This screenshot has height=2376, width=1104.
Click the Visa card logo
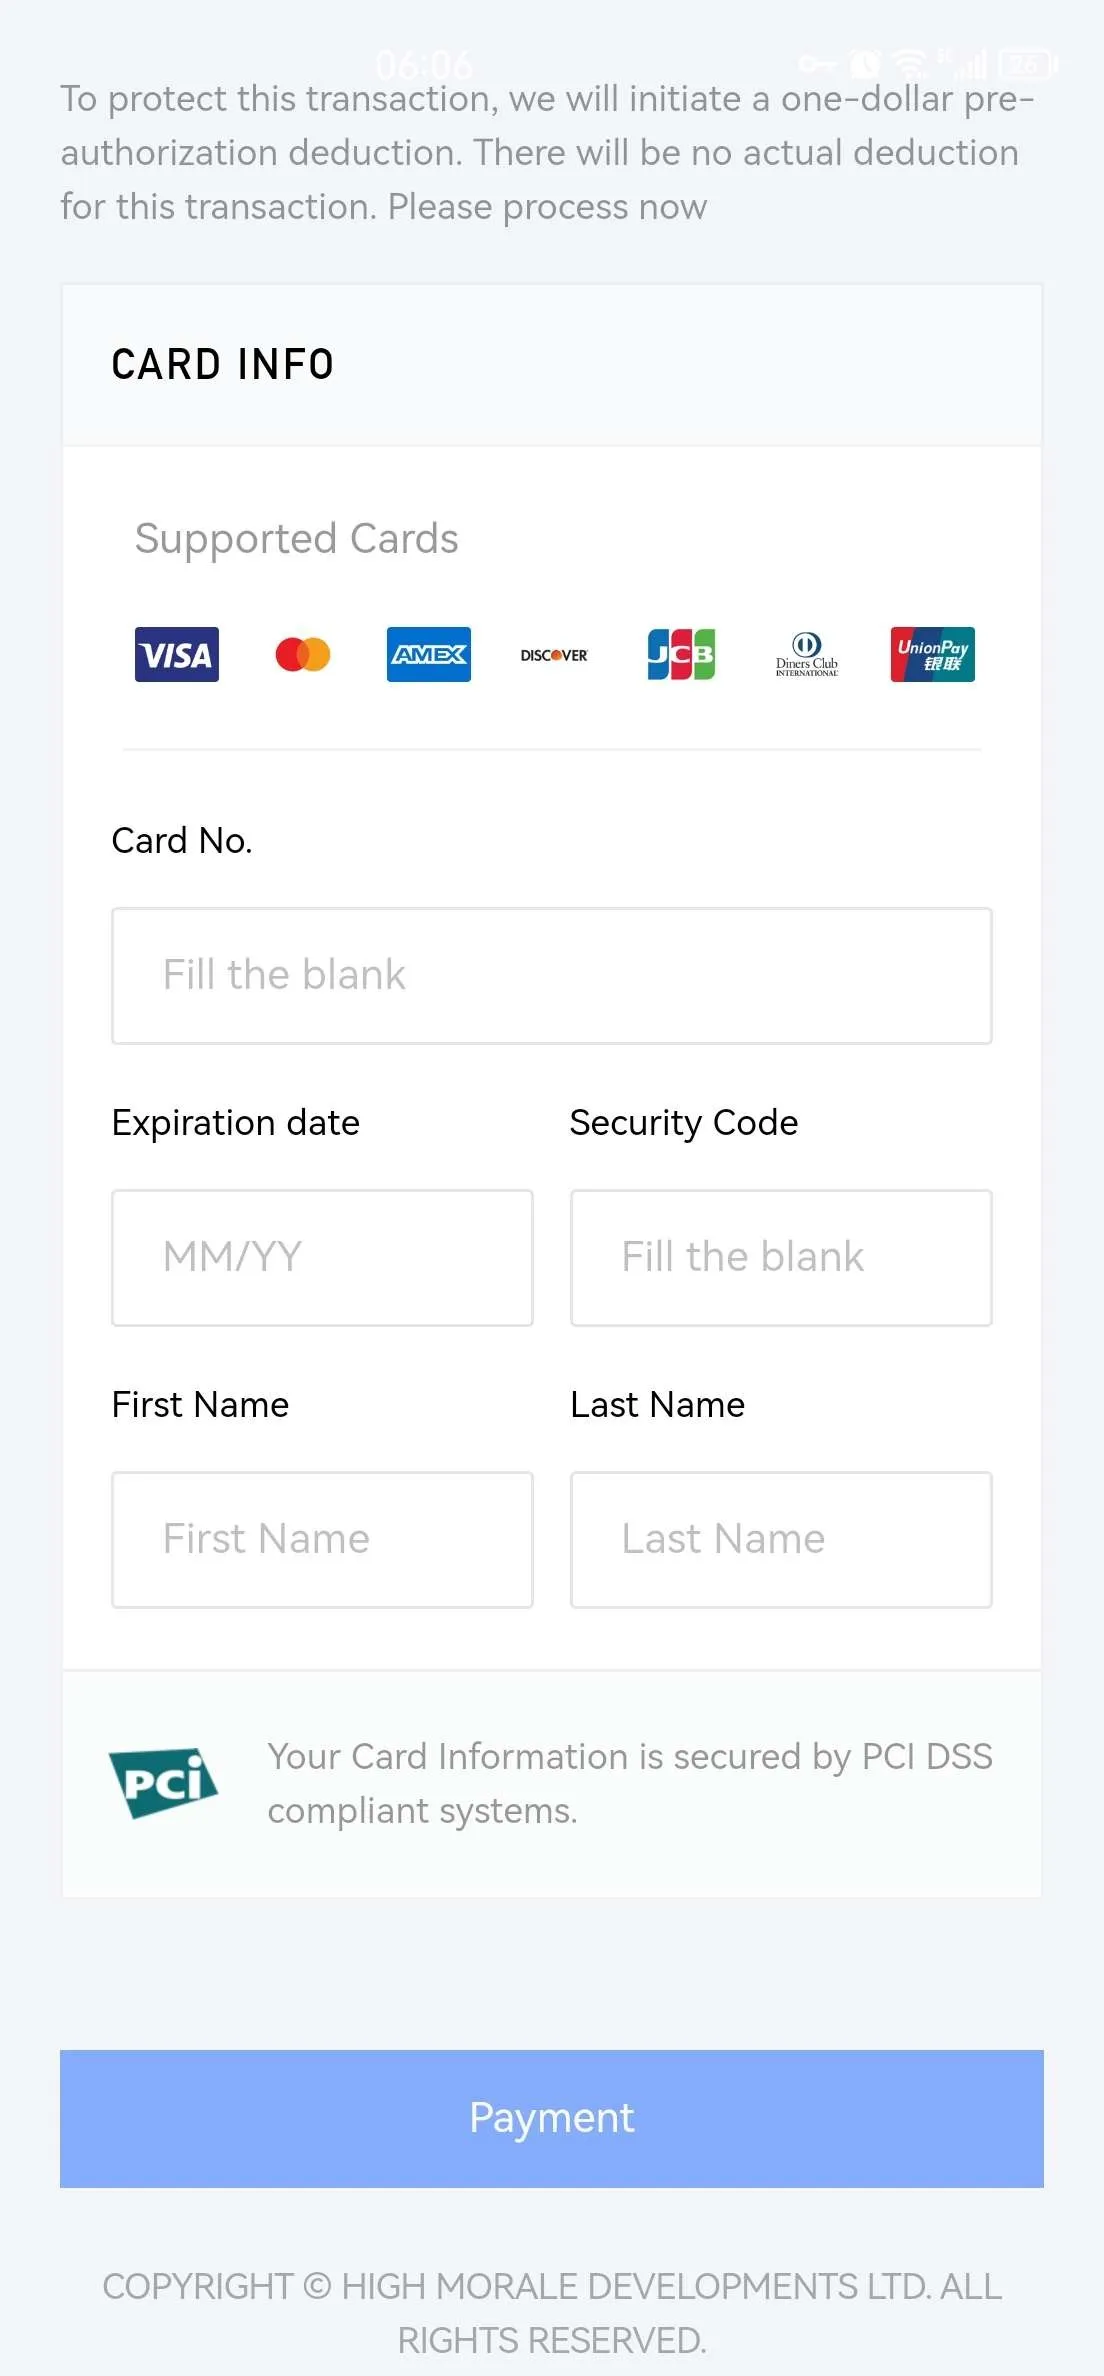point(177,655)
